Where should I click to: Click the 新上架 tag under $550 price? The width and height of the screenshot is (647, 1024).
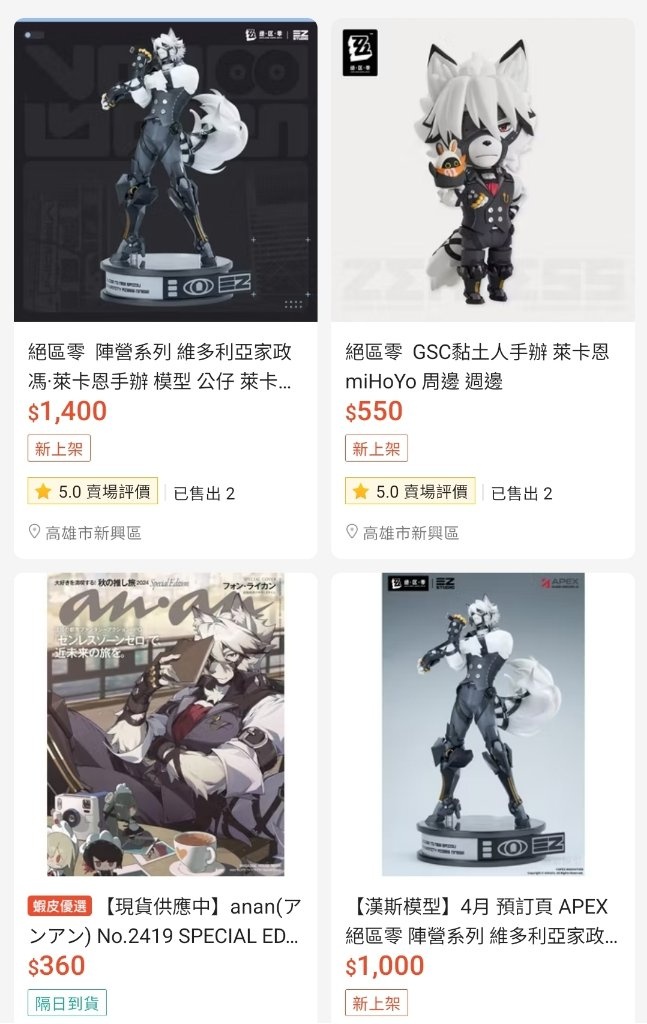(x=376, y=449)
